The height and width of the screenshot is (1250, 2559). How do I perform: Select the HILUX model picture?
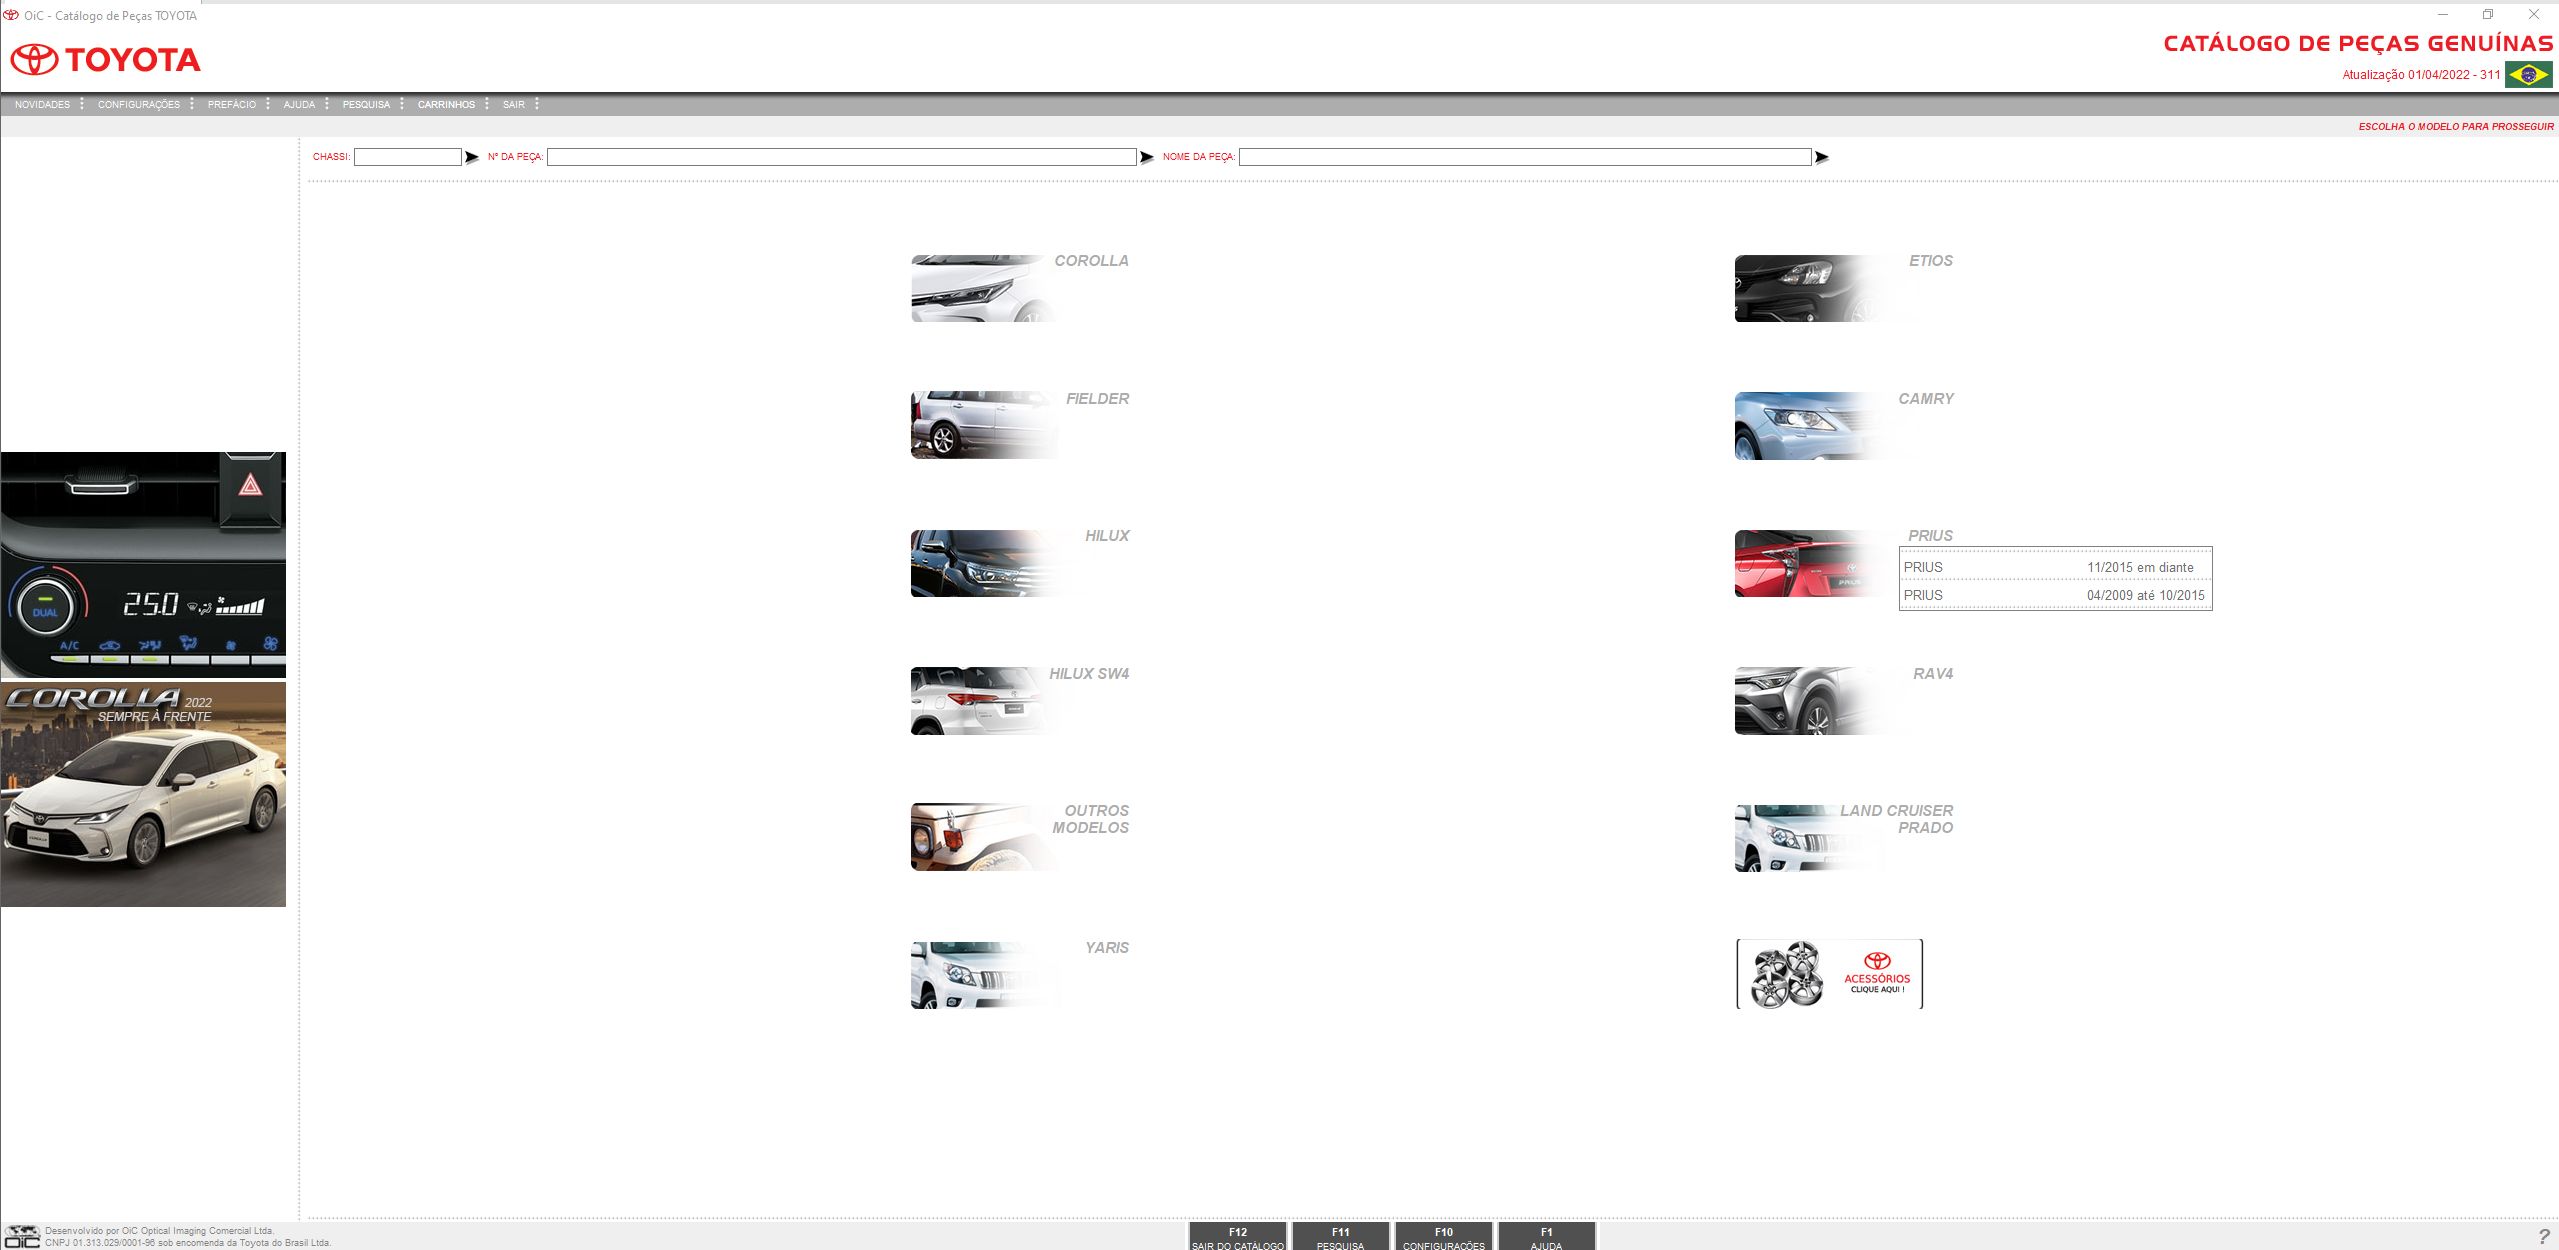tap(983, 563)
